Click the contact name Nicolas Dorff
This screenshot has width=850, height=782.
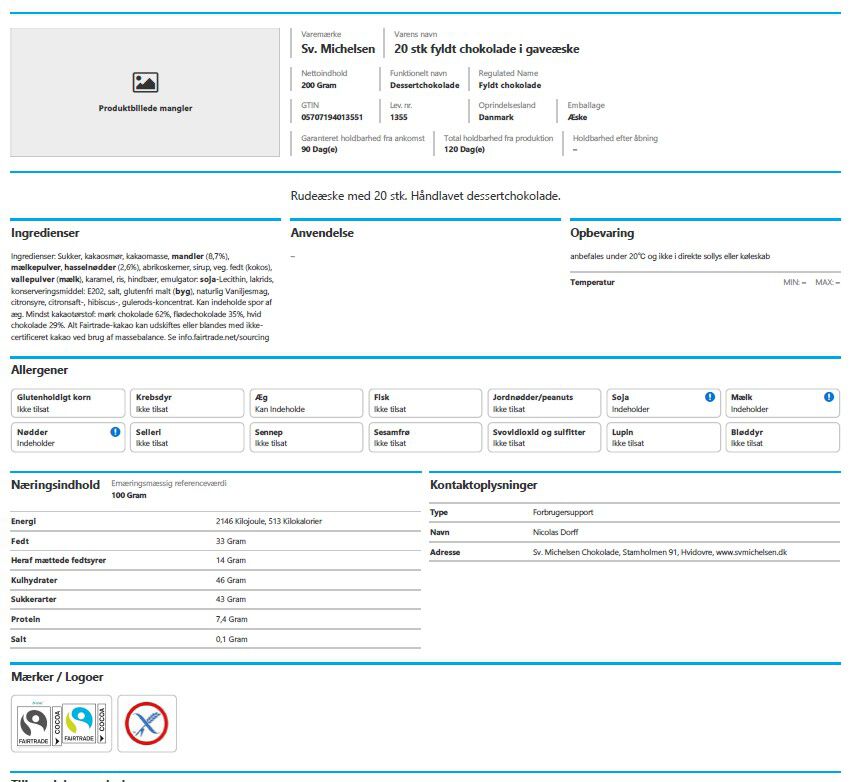pos(555,532)
